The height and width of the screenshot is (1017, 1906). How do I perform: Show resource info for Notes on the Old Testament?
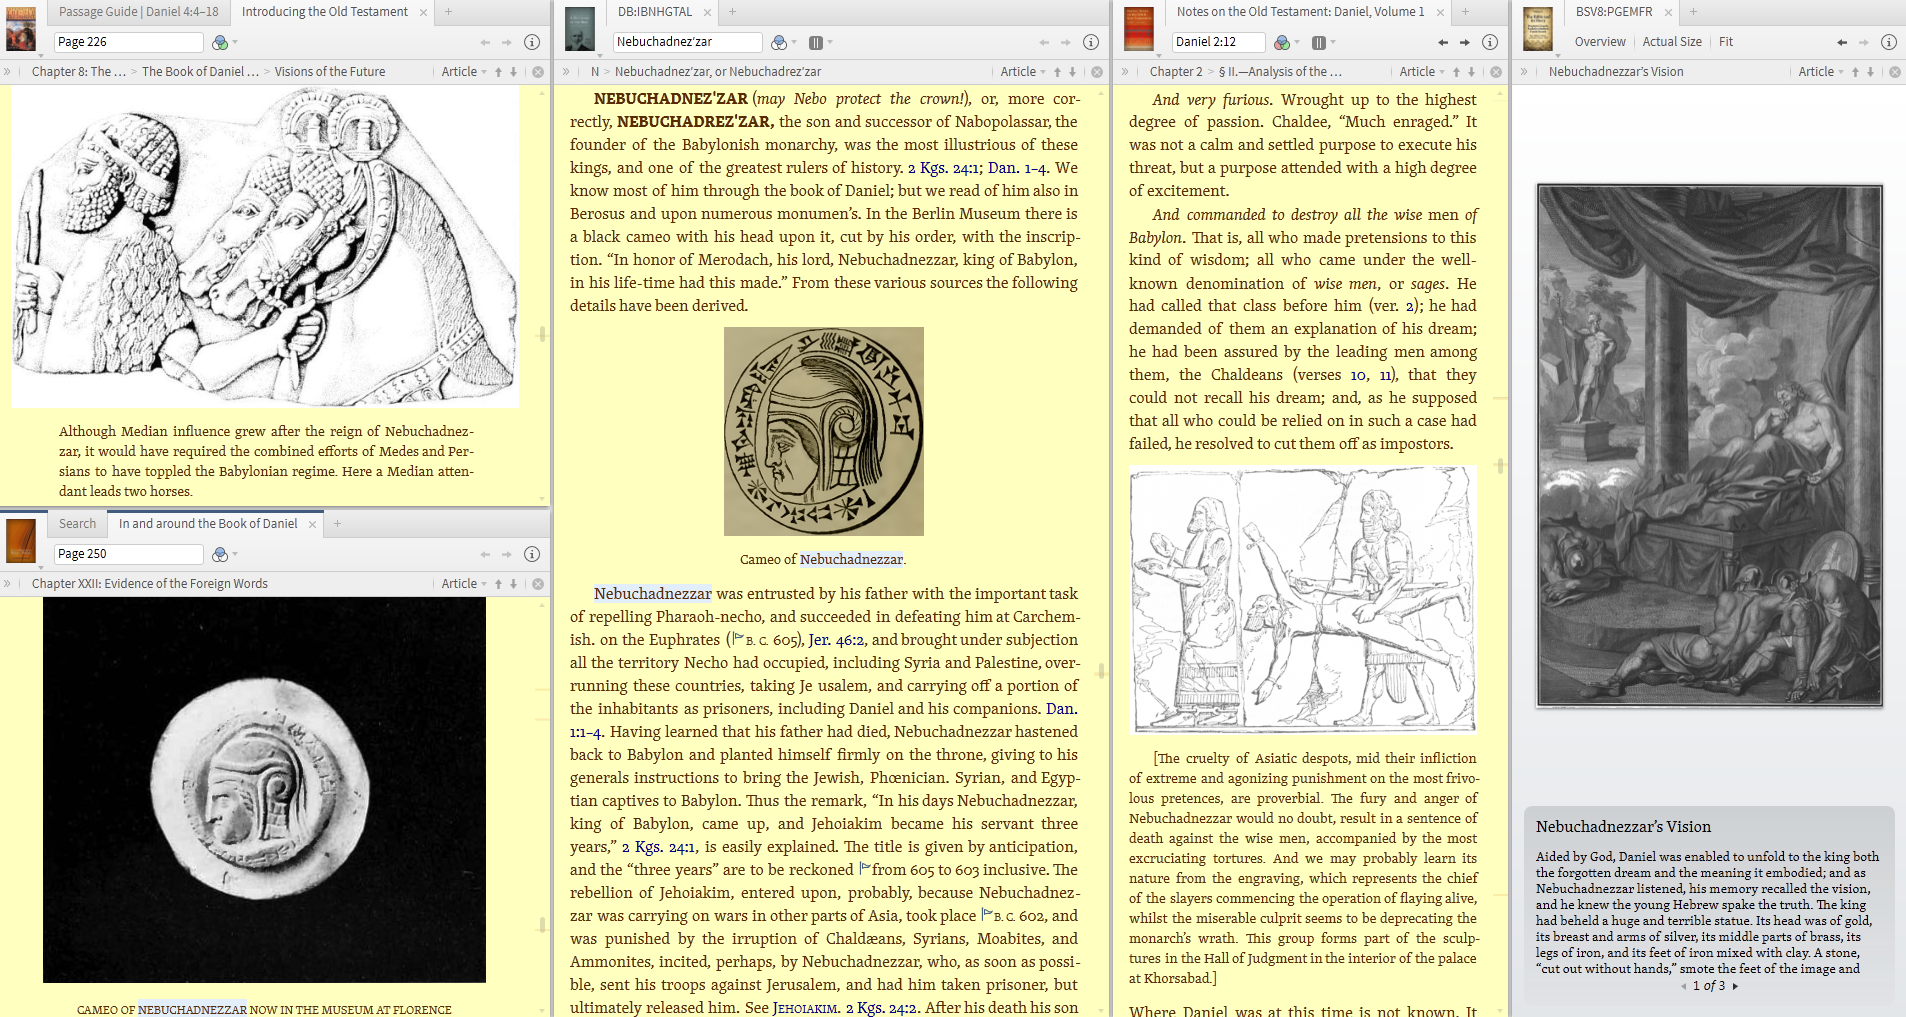click(1490, 42)
